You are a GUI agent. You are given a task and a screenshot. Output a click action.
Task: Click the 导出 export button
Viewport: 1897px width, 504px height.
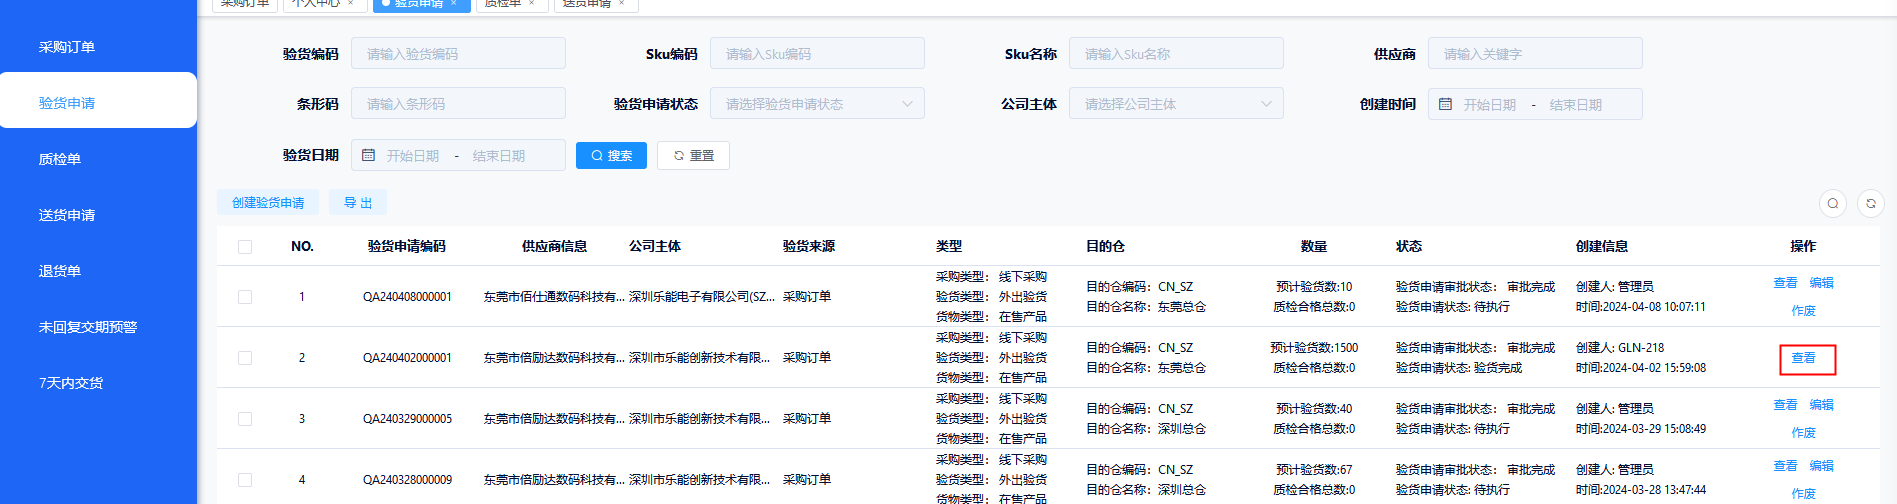tap(358, 203)
